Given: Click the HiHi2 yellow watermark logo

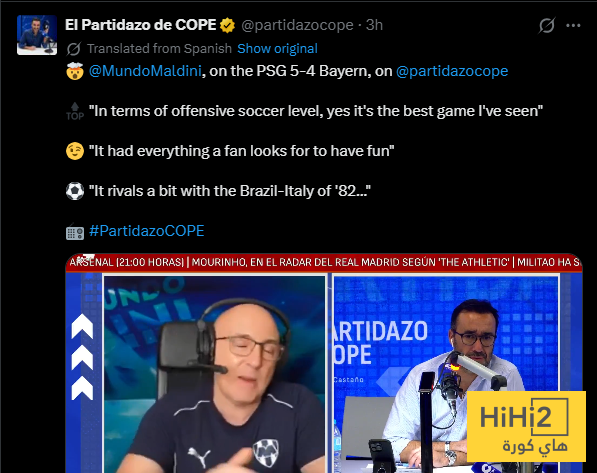Looking at the screenshot, I should coord(526,426).
